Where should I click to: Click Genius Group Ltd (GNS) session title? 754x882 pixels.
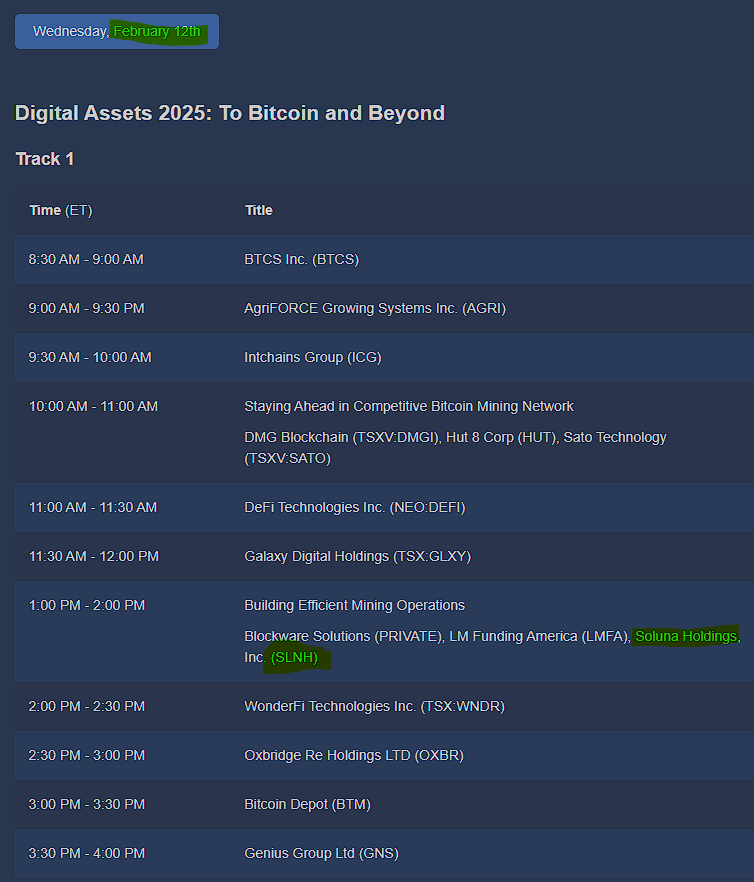pyautogui.click(x=322, y=853)
